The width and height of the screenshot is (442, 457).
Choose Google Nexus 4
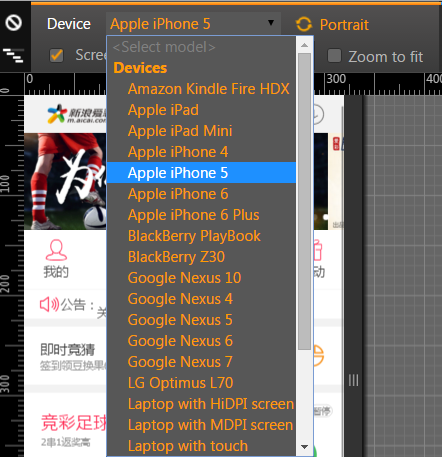tap(201, 299)
